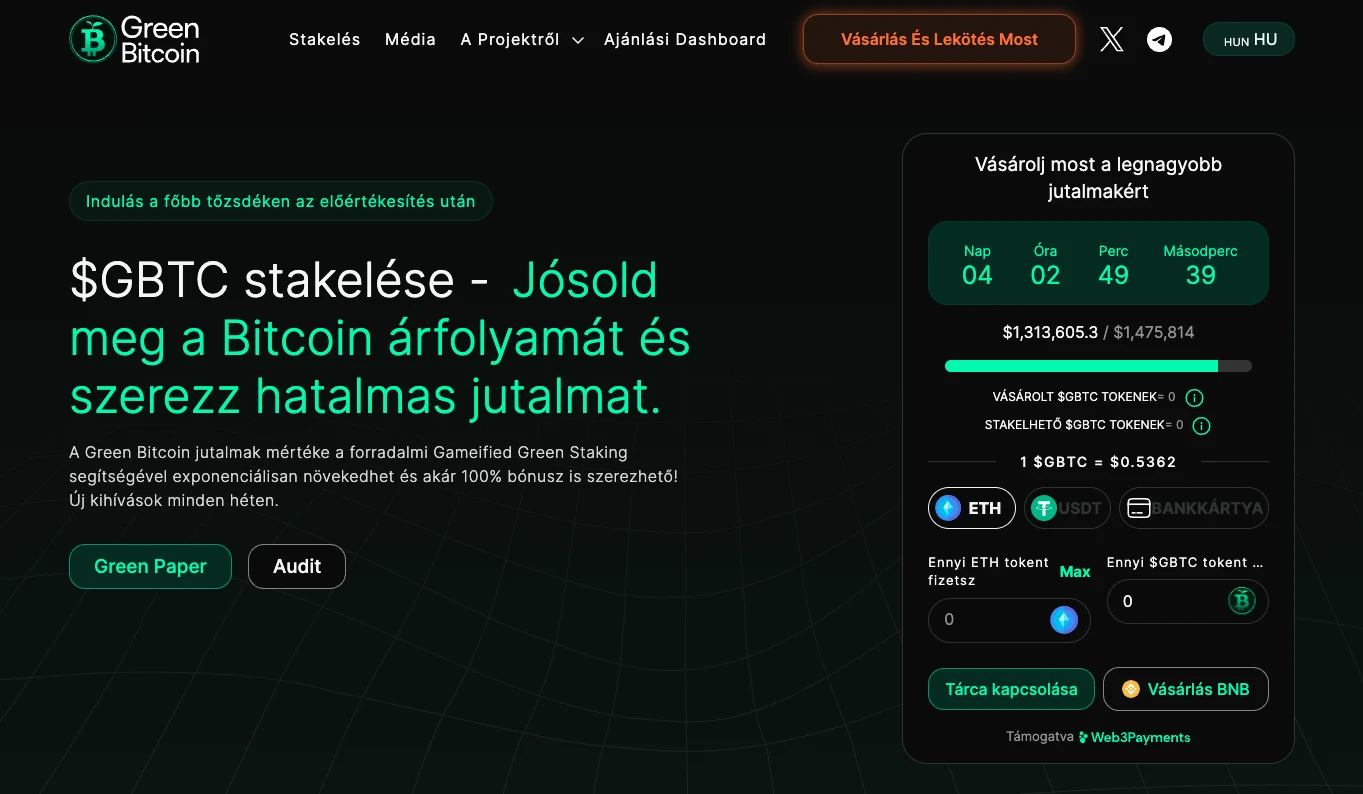Open Ajánlási Dashboard in the navigation
This screenshot has height=794, width=1363.
click(685, 39)
